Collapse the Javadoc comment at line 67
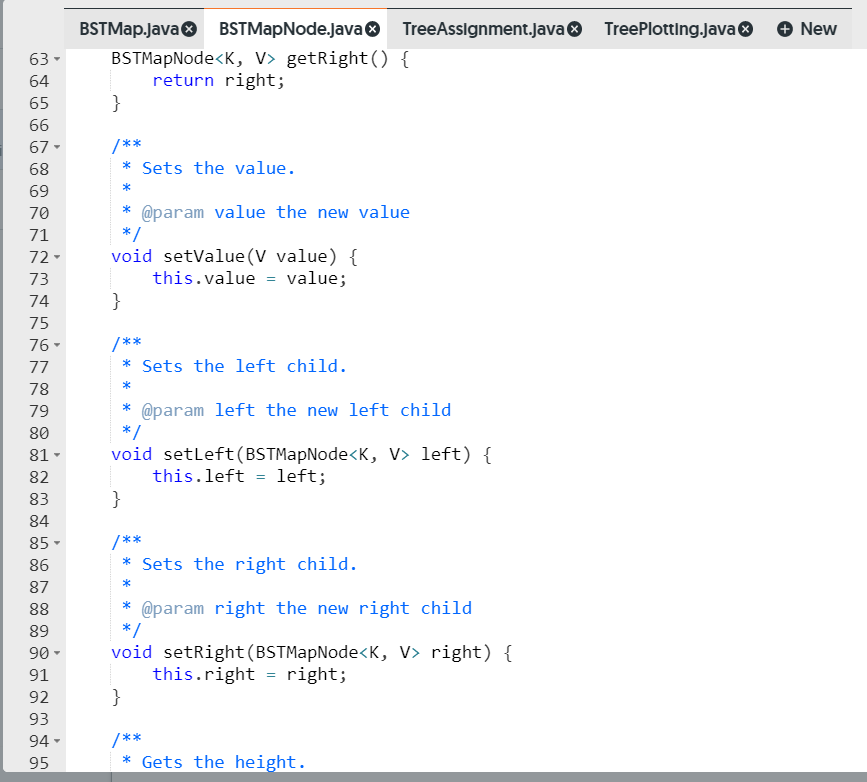 pos(58,146)
